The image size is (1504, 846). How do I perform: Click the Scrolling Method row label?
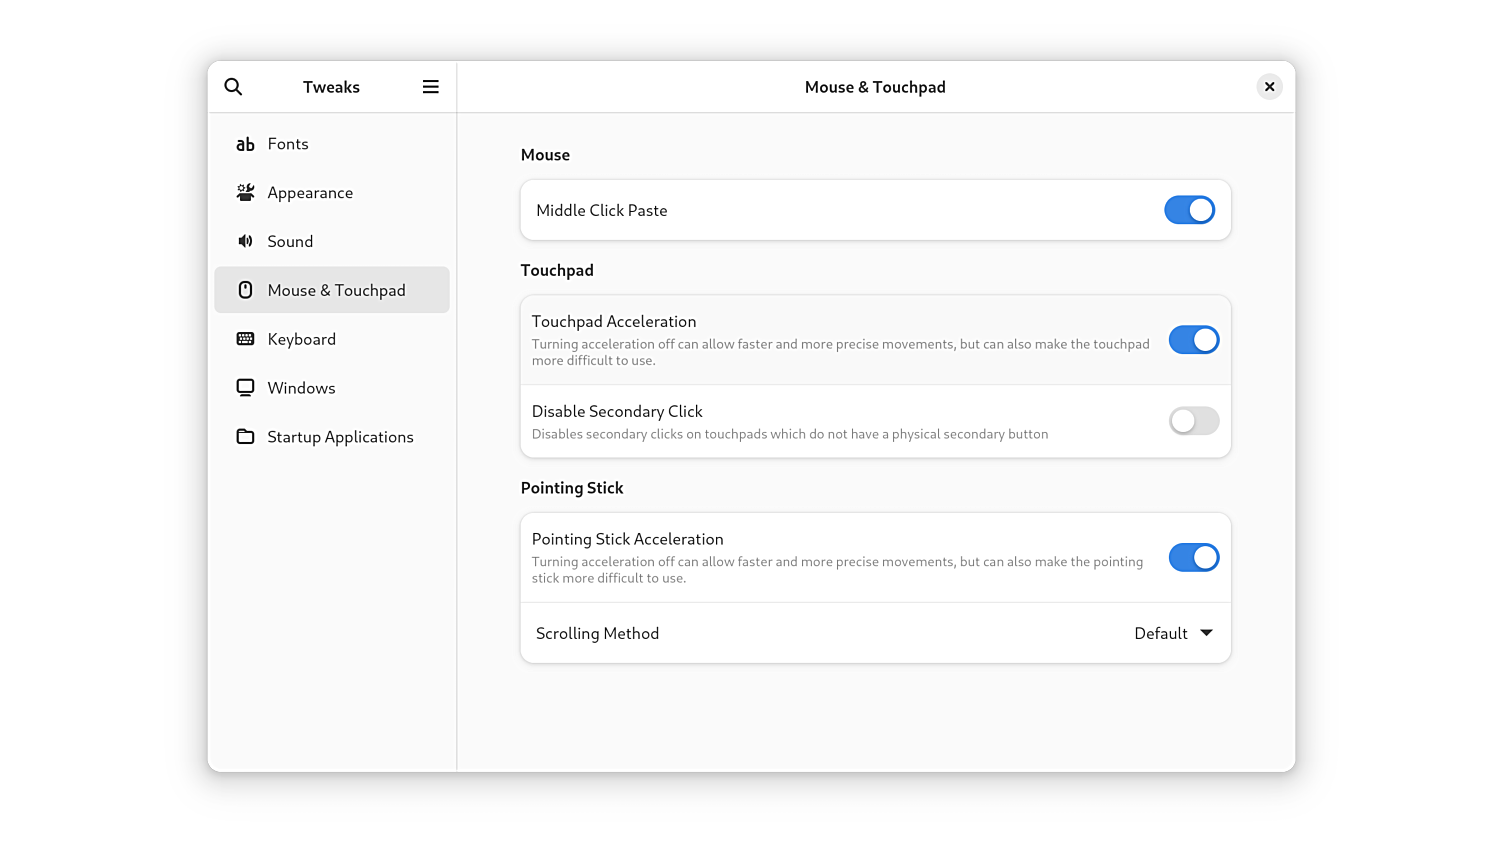(597, 633)
